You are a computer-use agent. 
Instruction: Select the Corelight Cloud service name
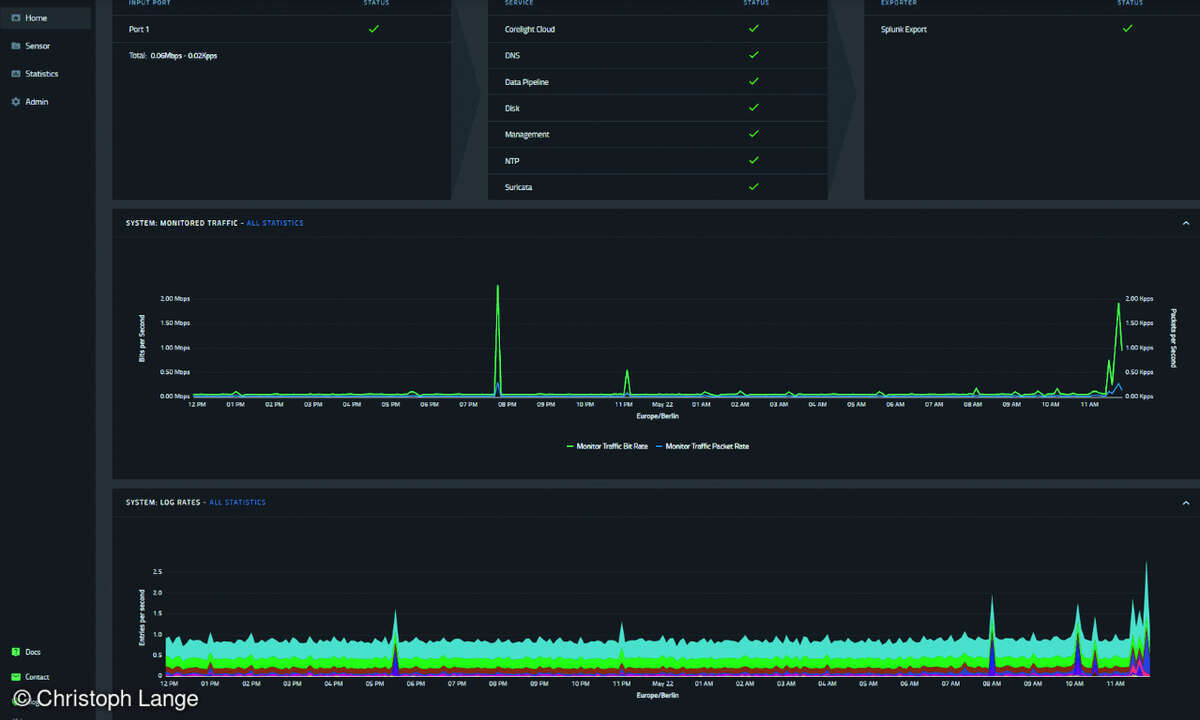530,29
